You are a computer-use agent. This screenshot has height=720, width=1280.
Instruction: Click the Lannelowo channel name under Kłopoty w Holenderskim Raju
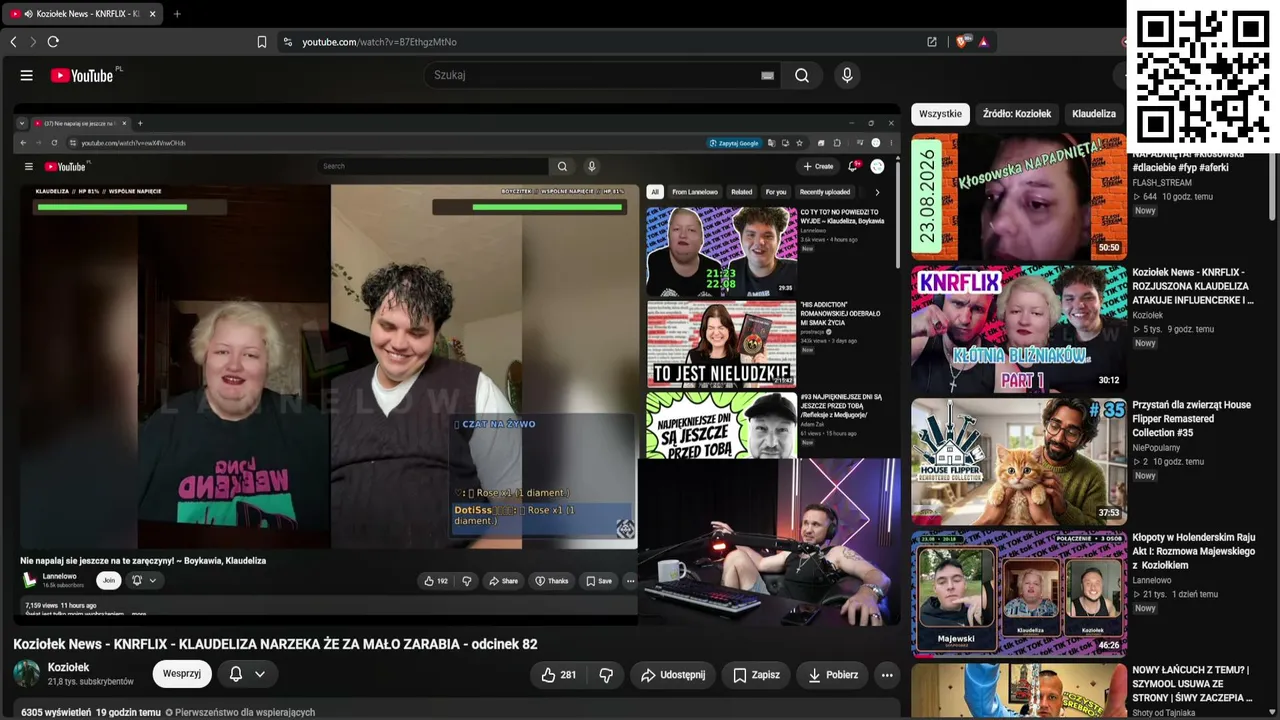click(x=1152, y=580)
